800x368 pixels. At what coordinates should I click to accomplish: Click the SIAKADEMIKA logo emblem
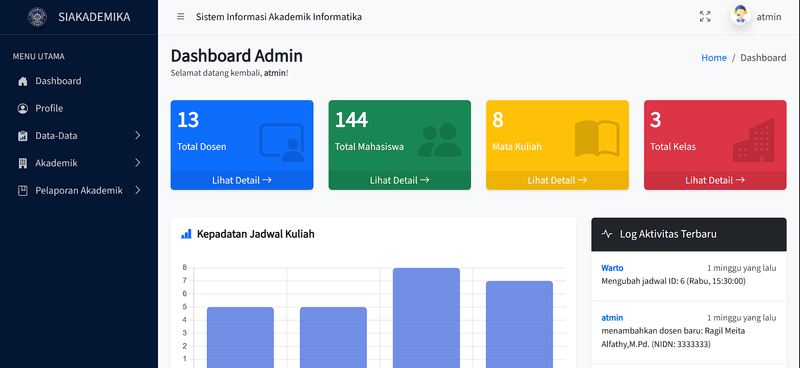pos(37,17)
